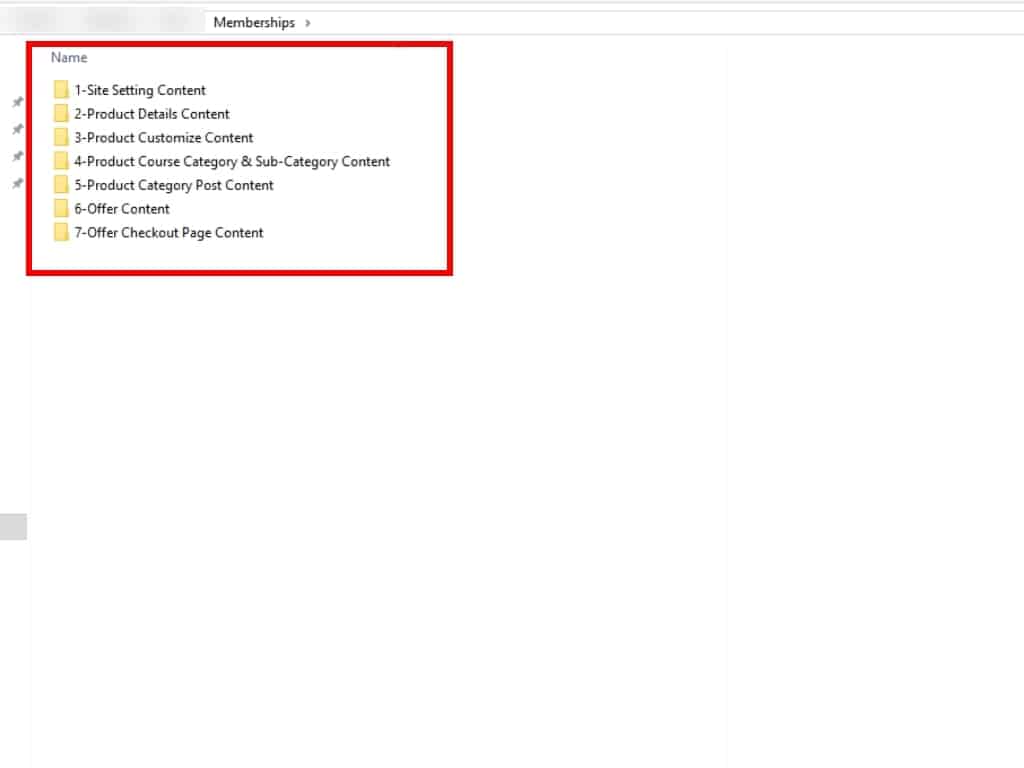Select the "6-Offer Content" folder name
Image resolution: width=1024 pixels, height=768 pixels.
click(122, 209)
